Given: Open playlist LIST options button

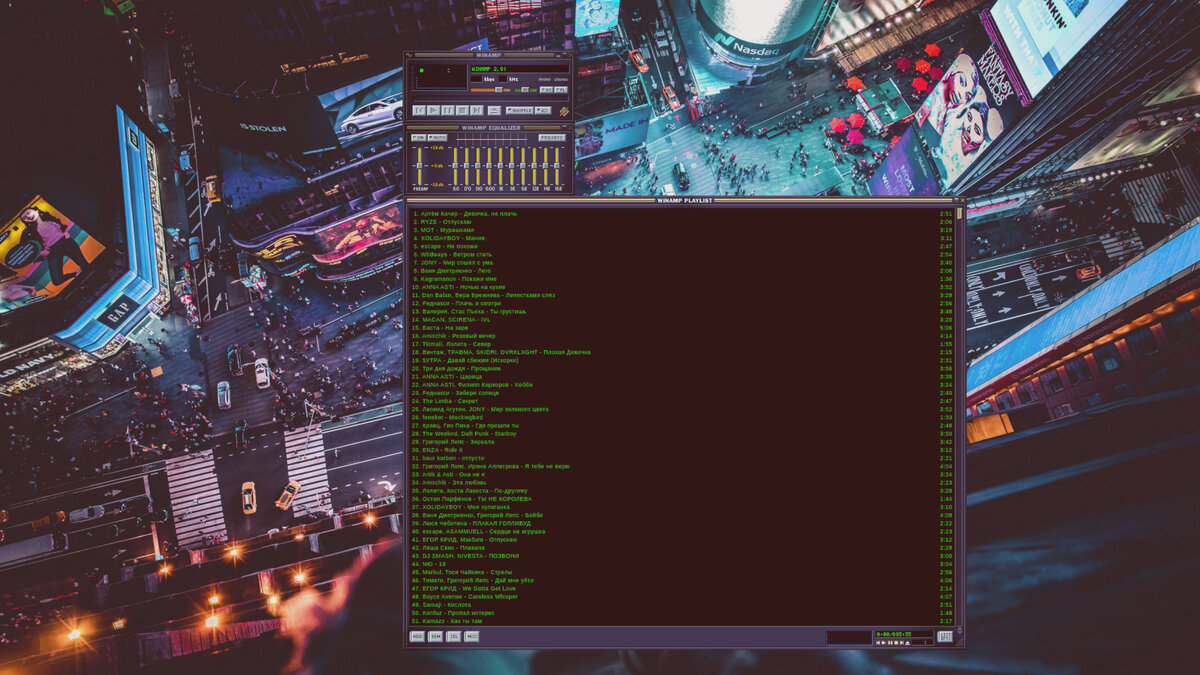Looking at the screenshot, I should click(x=945, y=636).
